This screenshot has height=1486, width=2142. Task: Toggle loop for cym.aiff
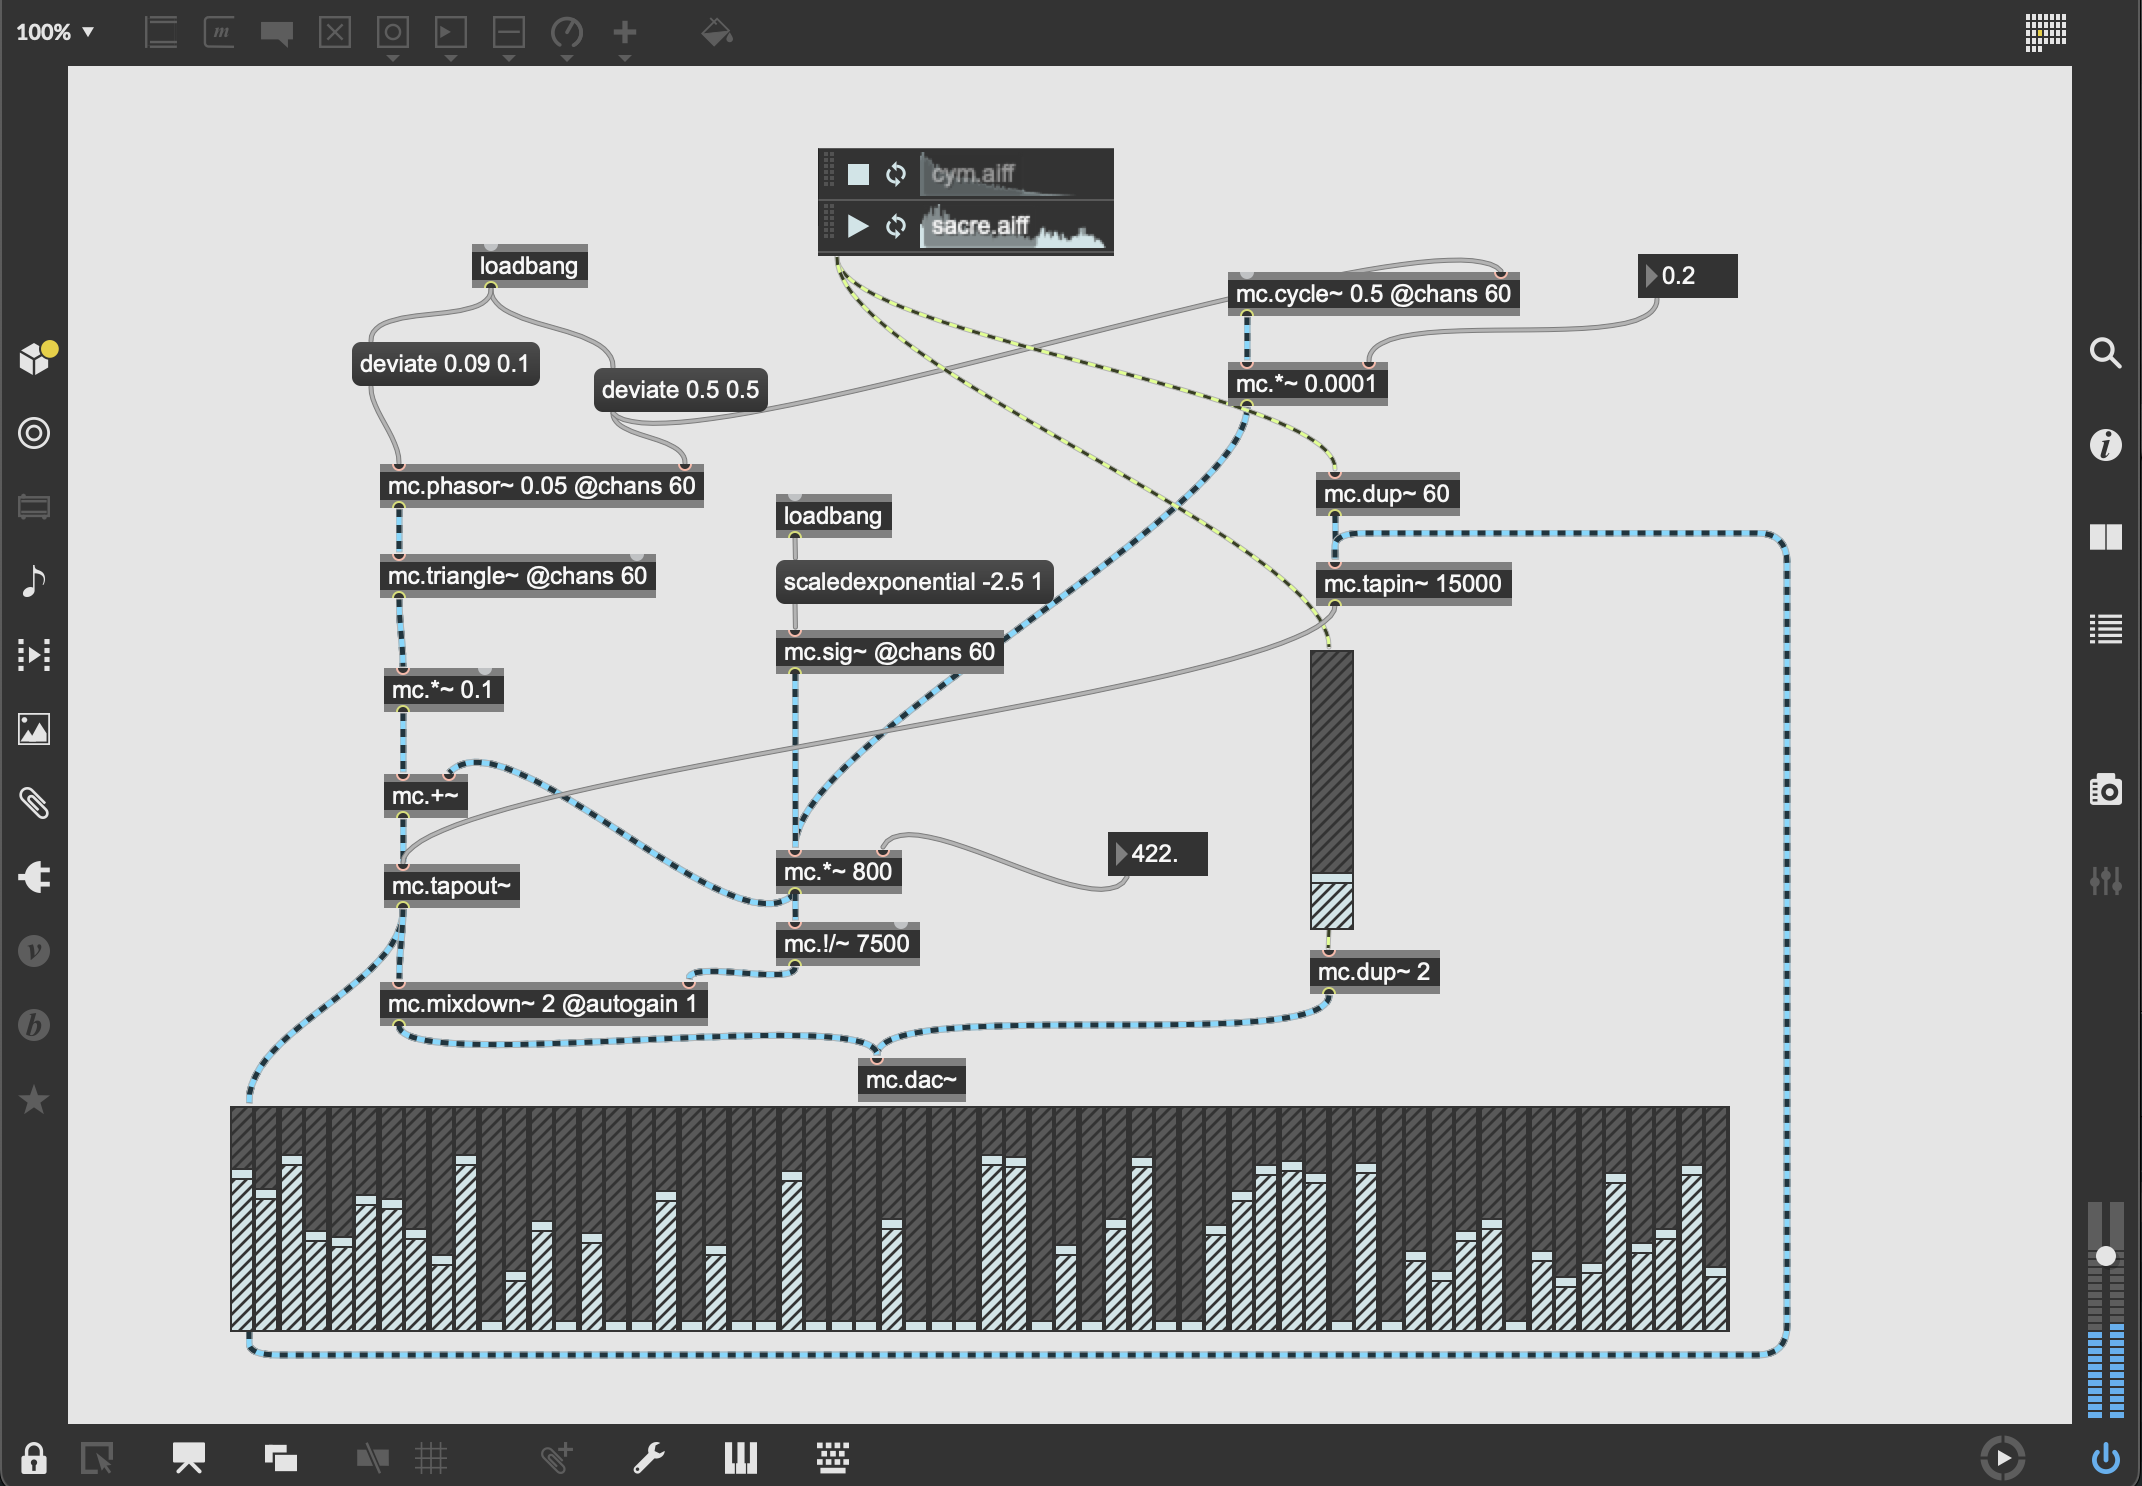coord(896,174)
